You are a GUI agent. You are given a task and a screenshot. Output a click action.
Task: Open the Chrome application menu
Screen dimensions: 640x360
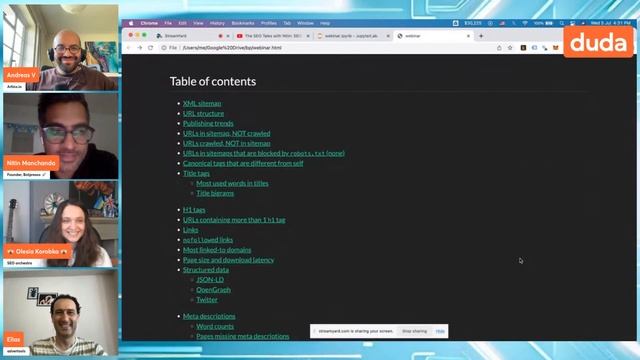point(149,23)
